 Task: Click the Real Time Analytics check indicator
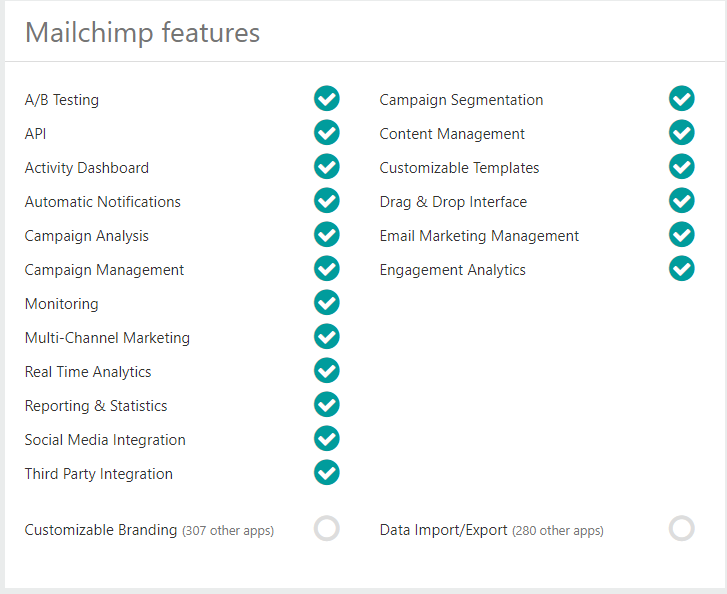(327, 370)
